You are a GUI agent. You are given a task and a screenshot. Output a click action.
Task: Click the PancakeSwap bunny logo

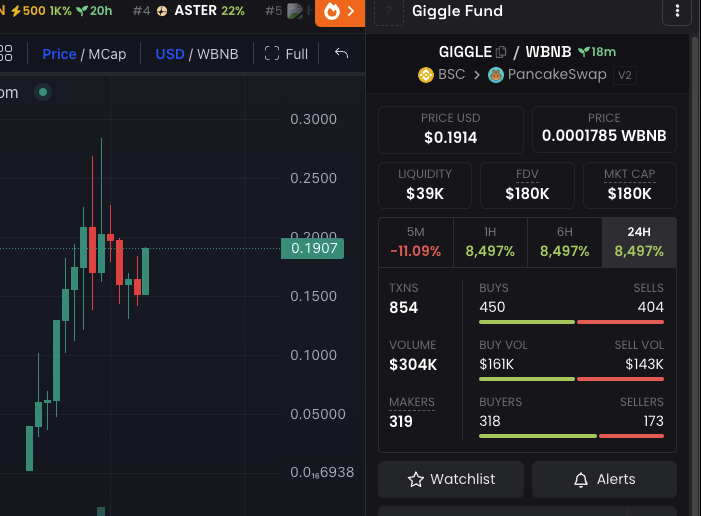point(495,75)
